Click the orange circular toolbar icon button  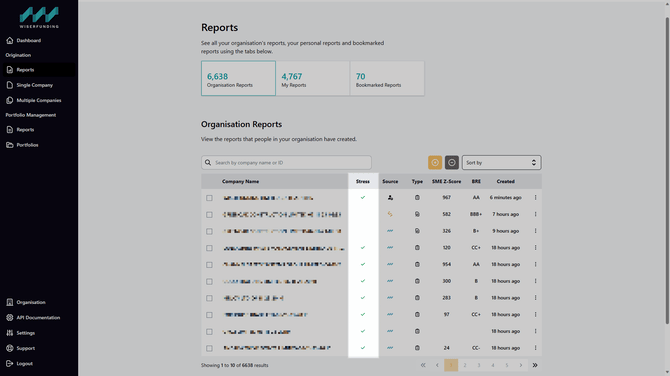click(435, 162)
